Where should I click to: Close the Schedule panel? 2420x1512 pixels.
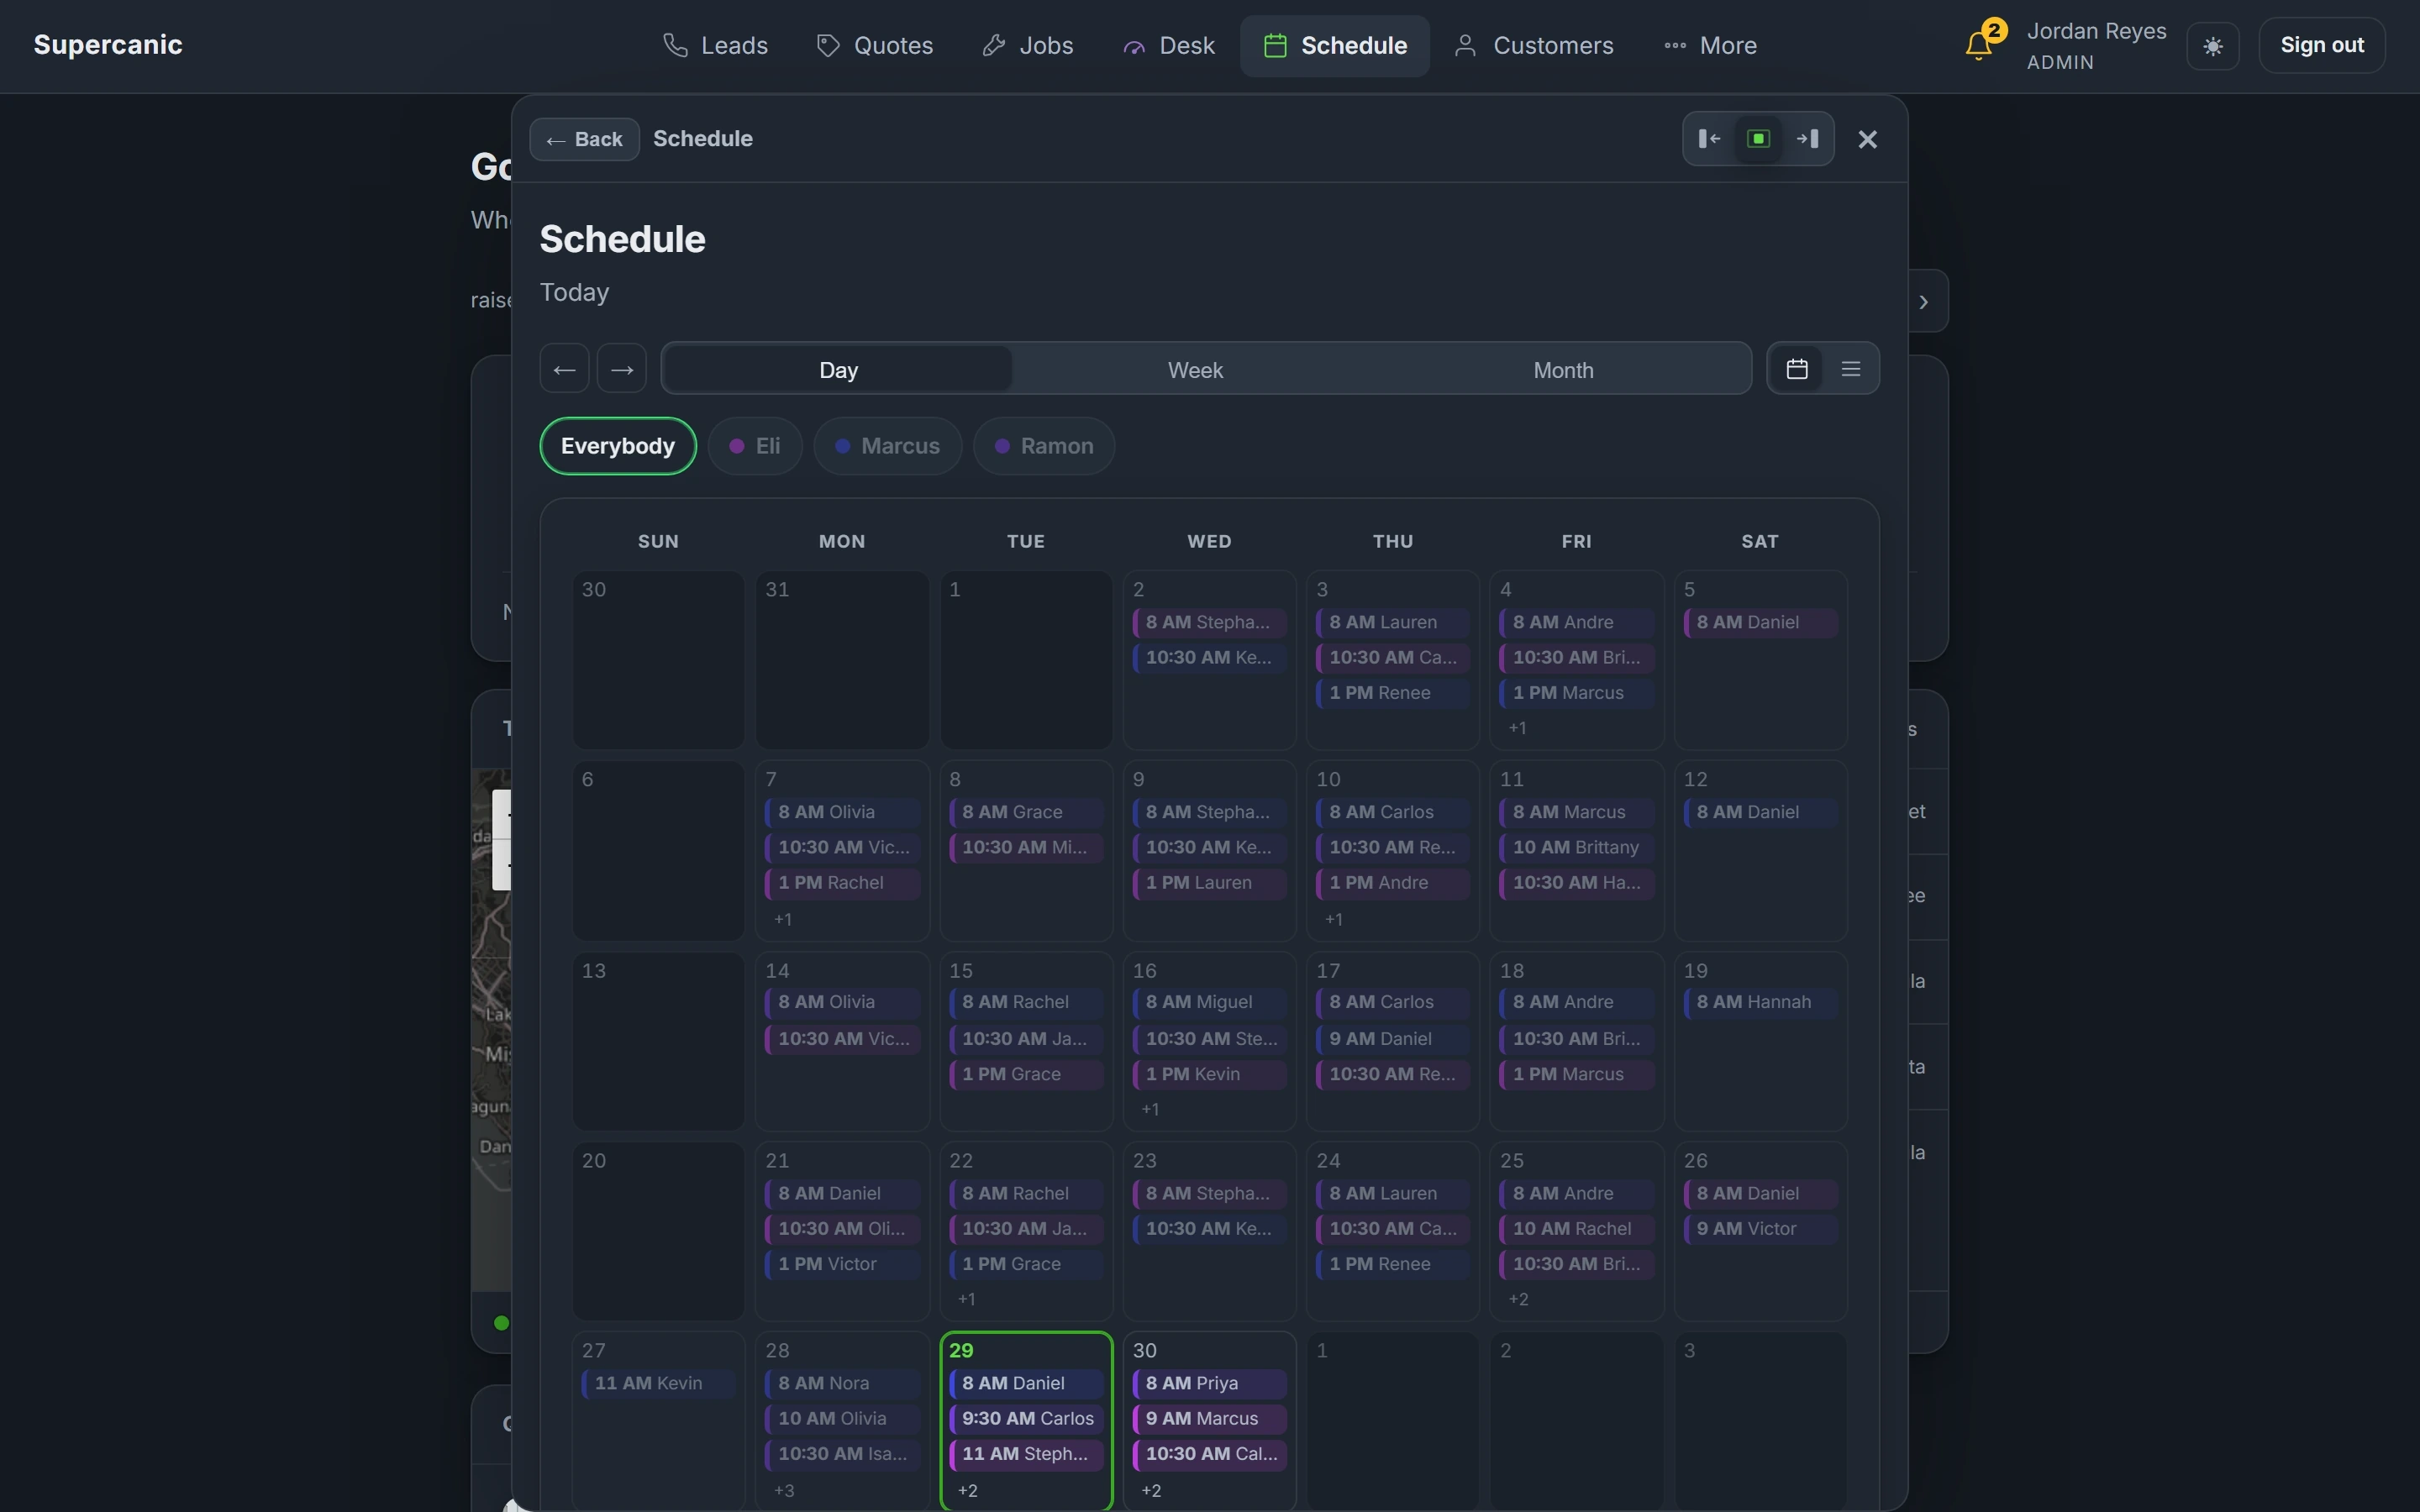pyautogui.click(x=1867, y=140)
